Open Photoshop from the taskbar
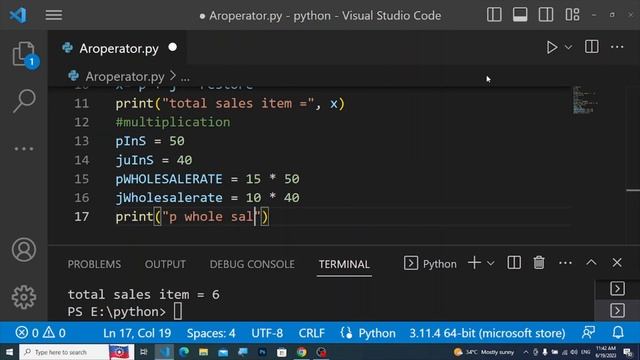 pos(262,352)
